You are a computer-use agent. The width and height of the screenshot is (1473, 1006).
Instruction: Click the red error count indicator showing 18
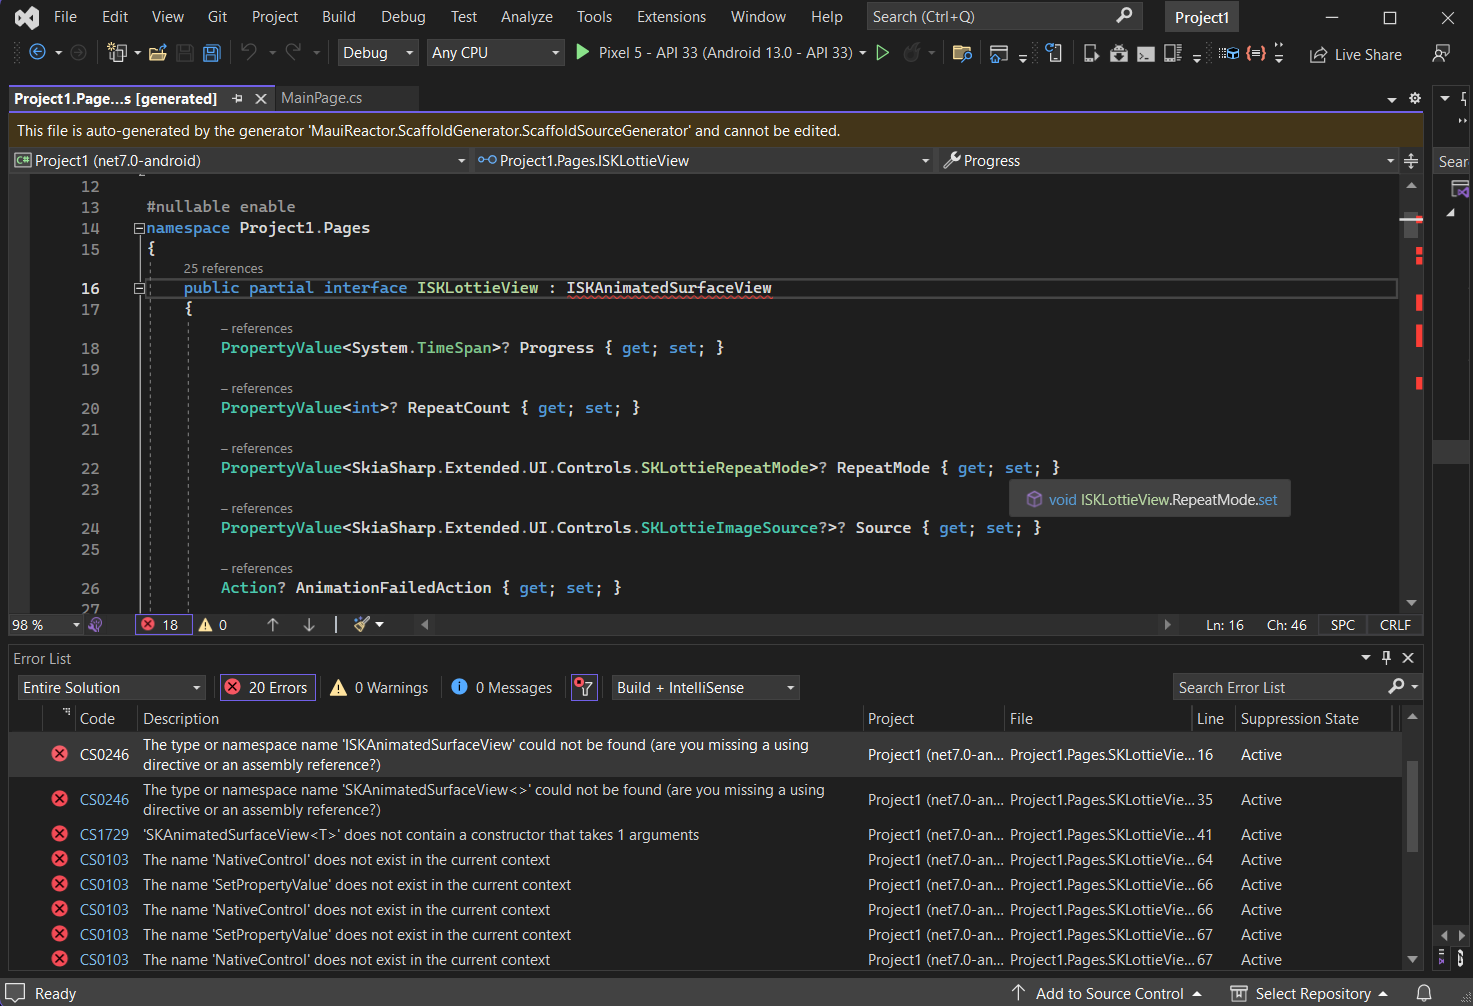click(162, 624)
